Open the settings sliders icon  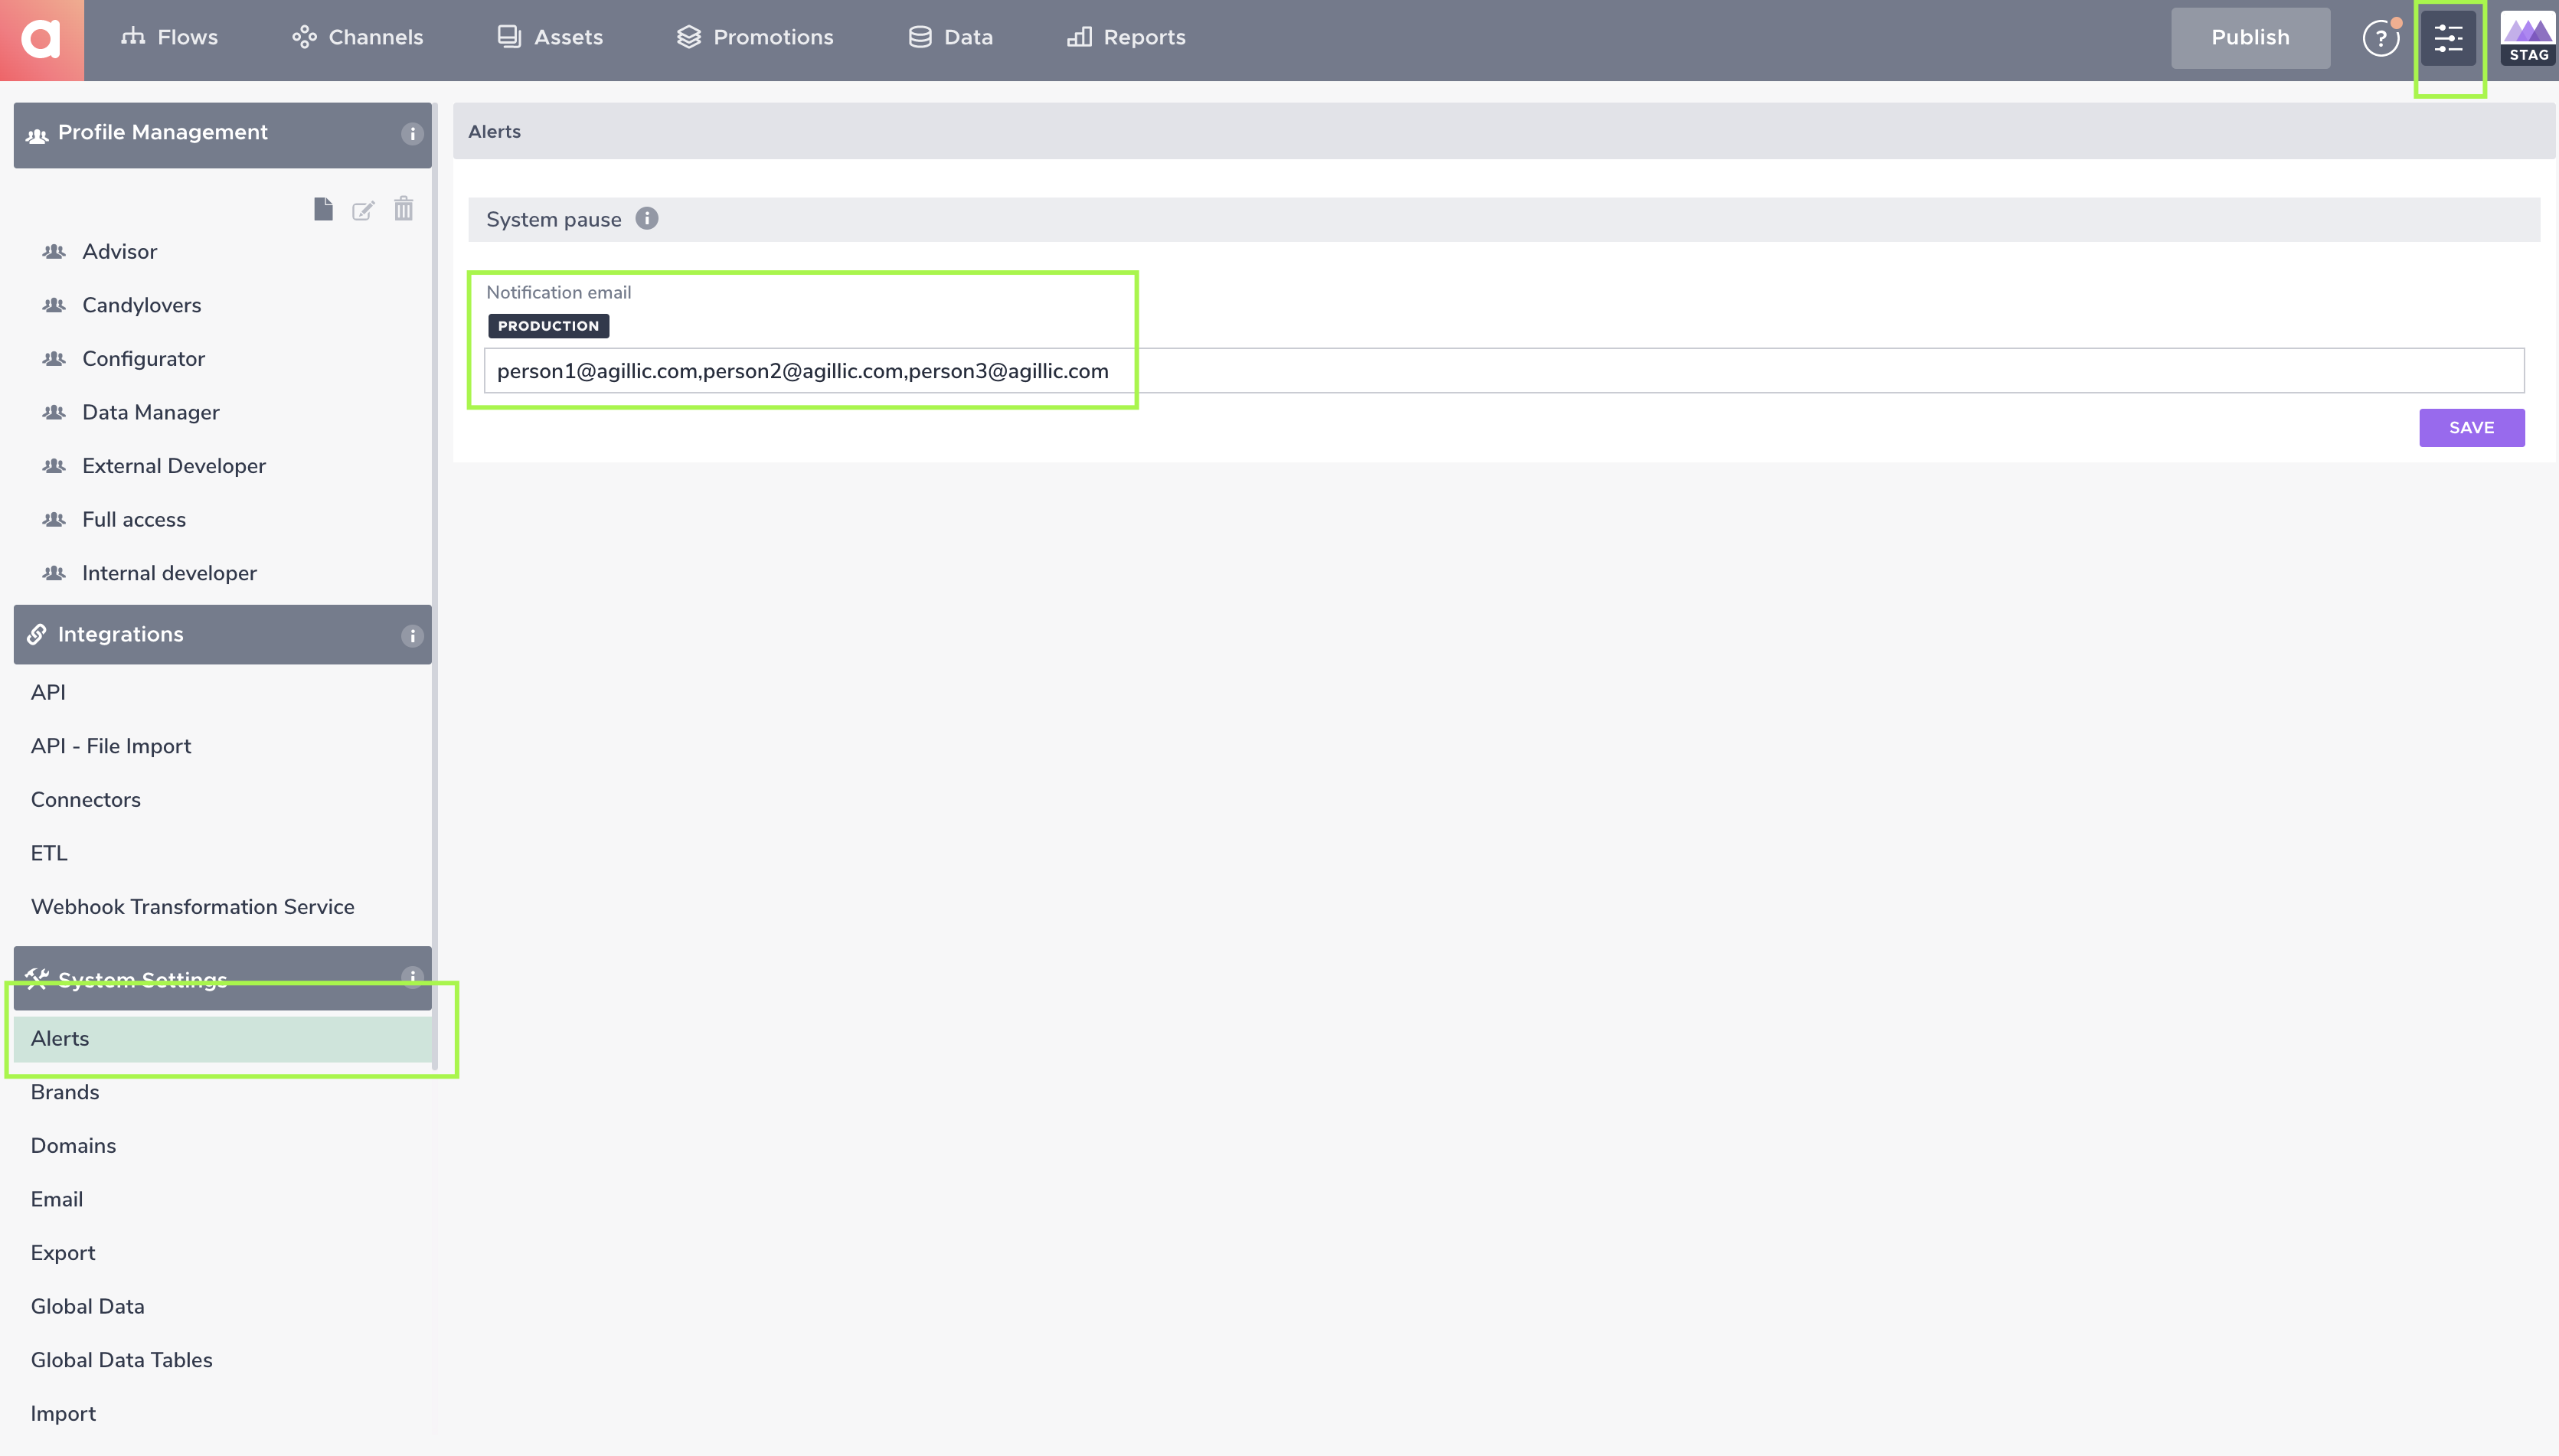[2448, 39]
